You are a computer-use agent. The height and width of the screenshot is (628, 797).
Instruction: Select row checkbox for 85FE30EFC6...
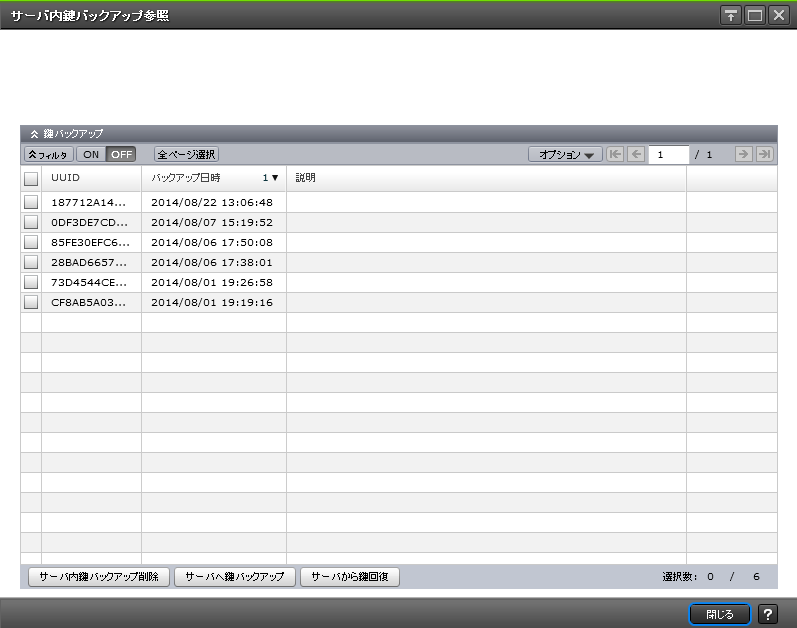31,242
